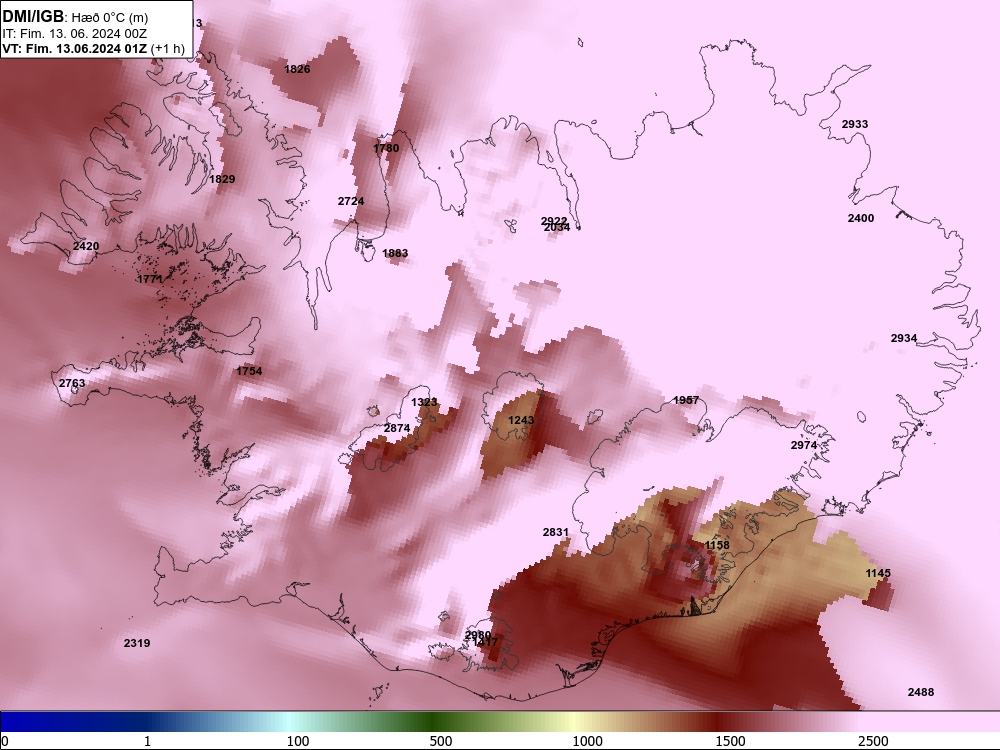
Task: Click the 1826 height value label
Action: [x=297, y=69]
